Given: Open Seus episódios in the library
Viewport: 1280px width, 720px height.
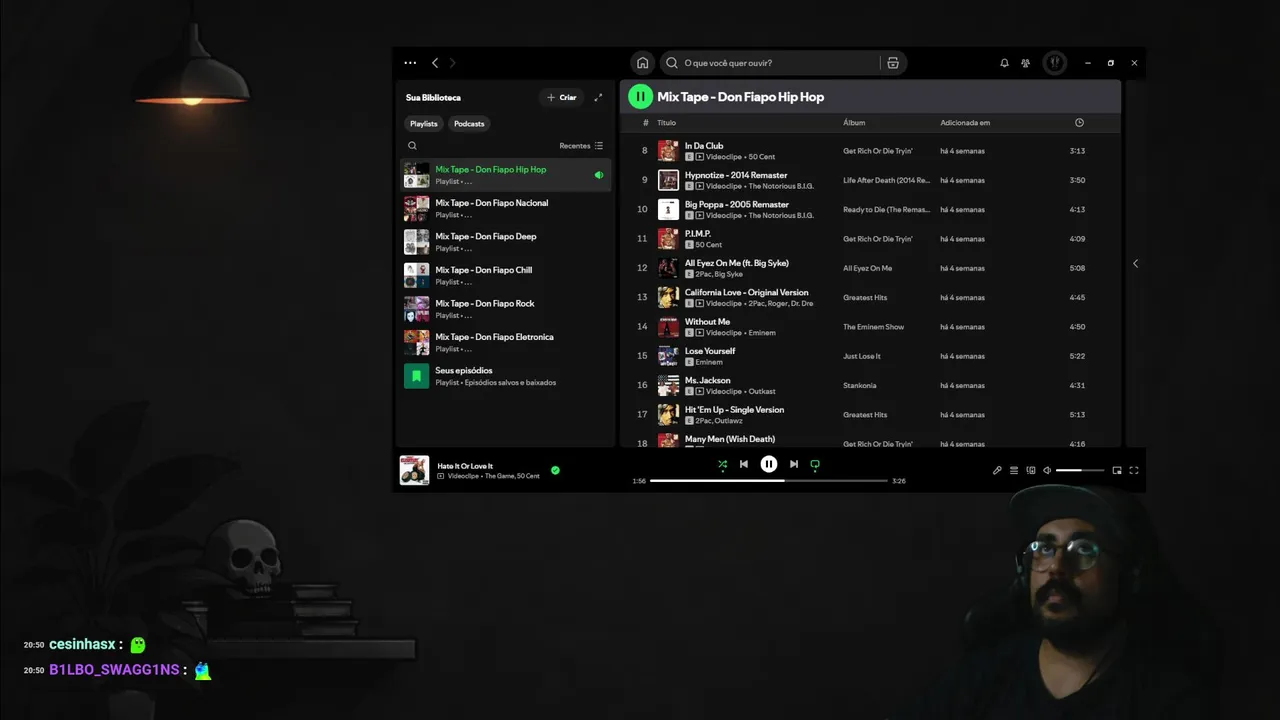Looking at the screenshot, I should coord(505,376).
